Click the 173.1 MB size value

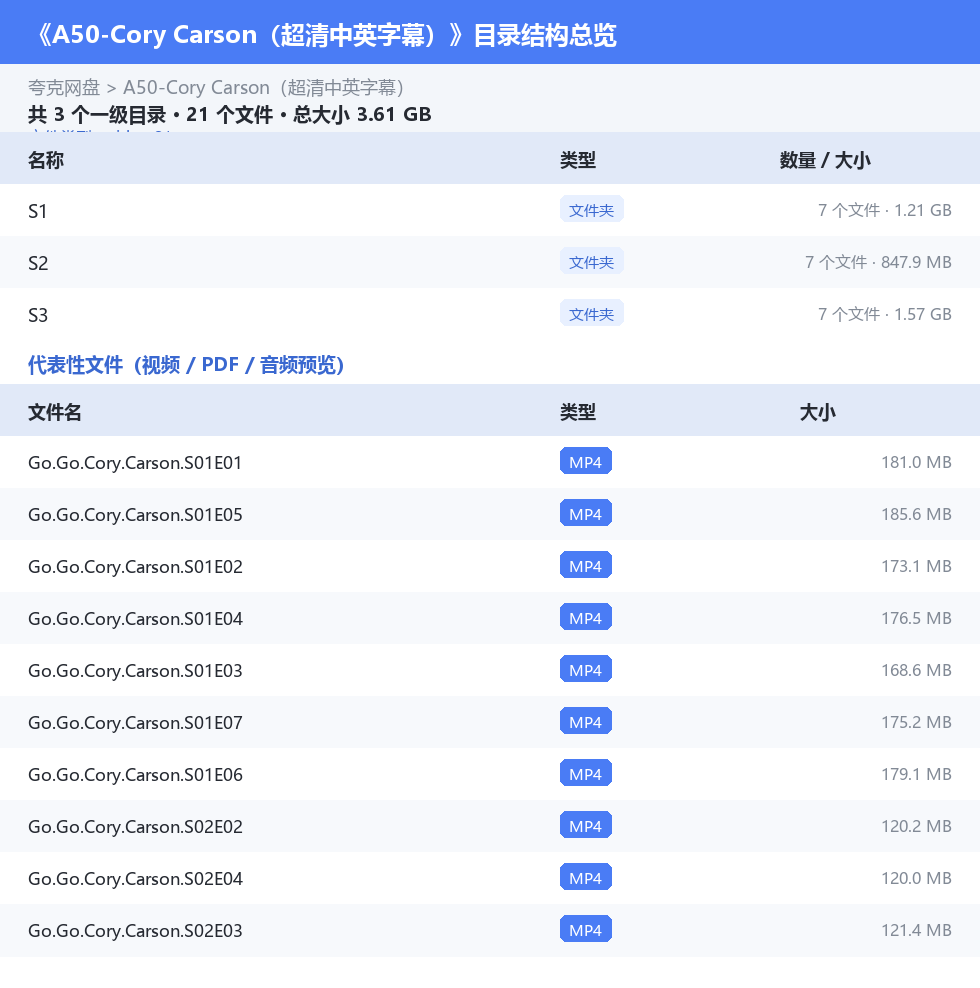(x=916, y=566)
